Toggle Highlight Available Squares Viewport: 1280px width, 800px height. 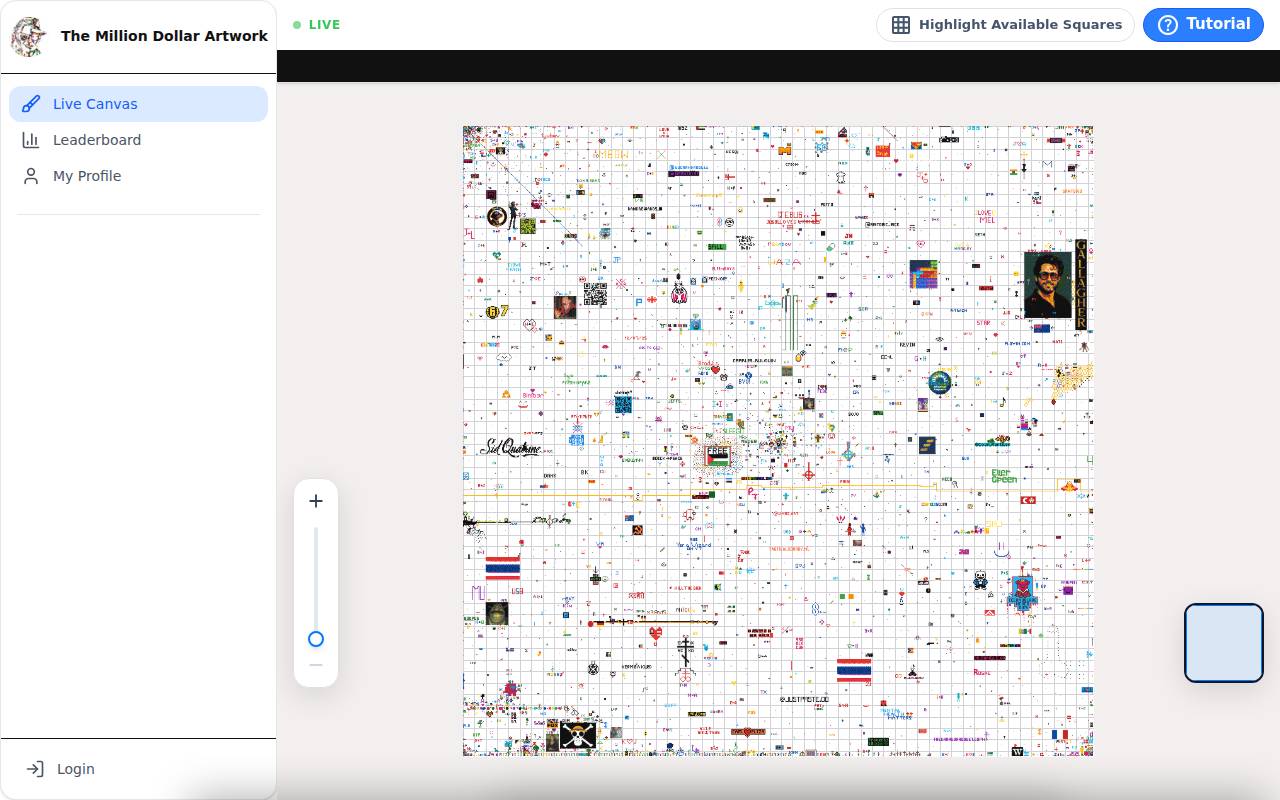point(1005,25)
